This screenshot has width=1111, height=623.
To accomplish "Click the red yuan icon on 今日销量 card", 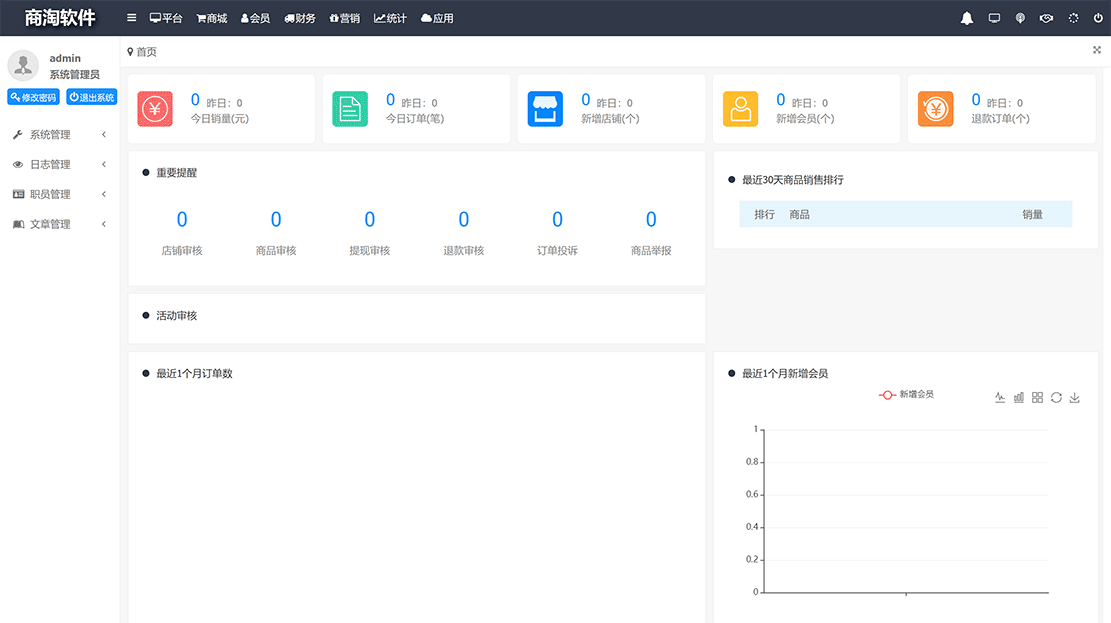I will click(x=155, y=107).
